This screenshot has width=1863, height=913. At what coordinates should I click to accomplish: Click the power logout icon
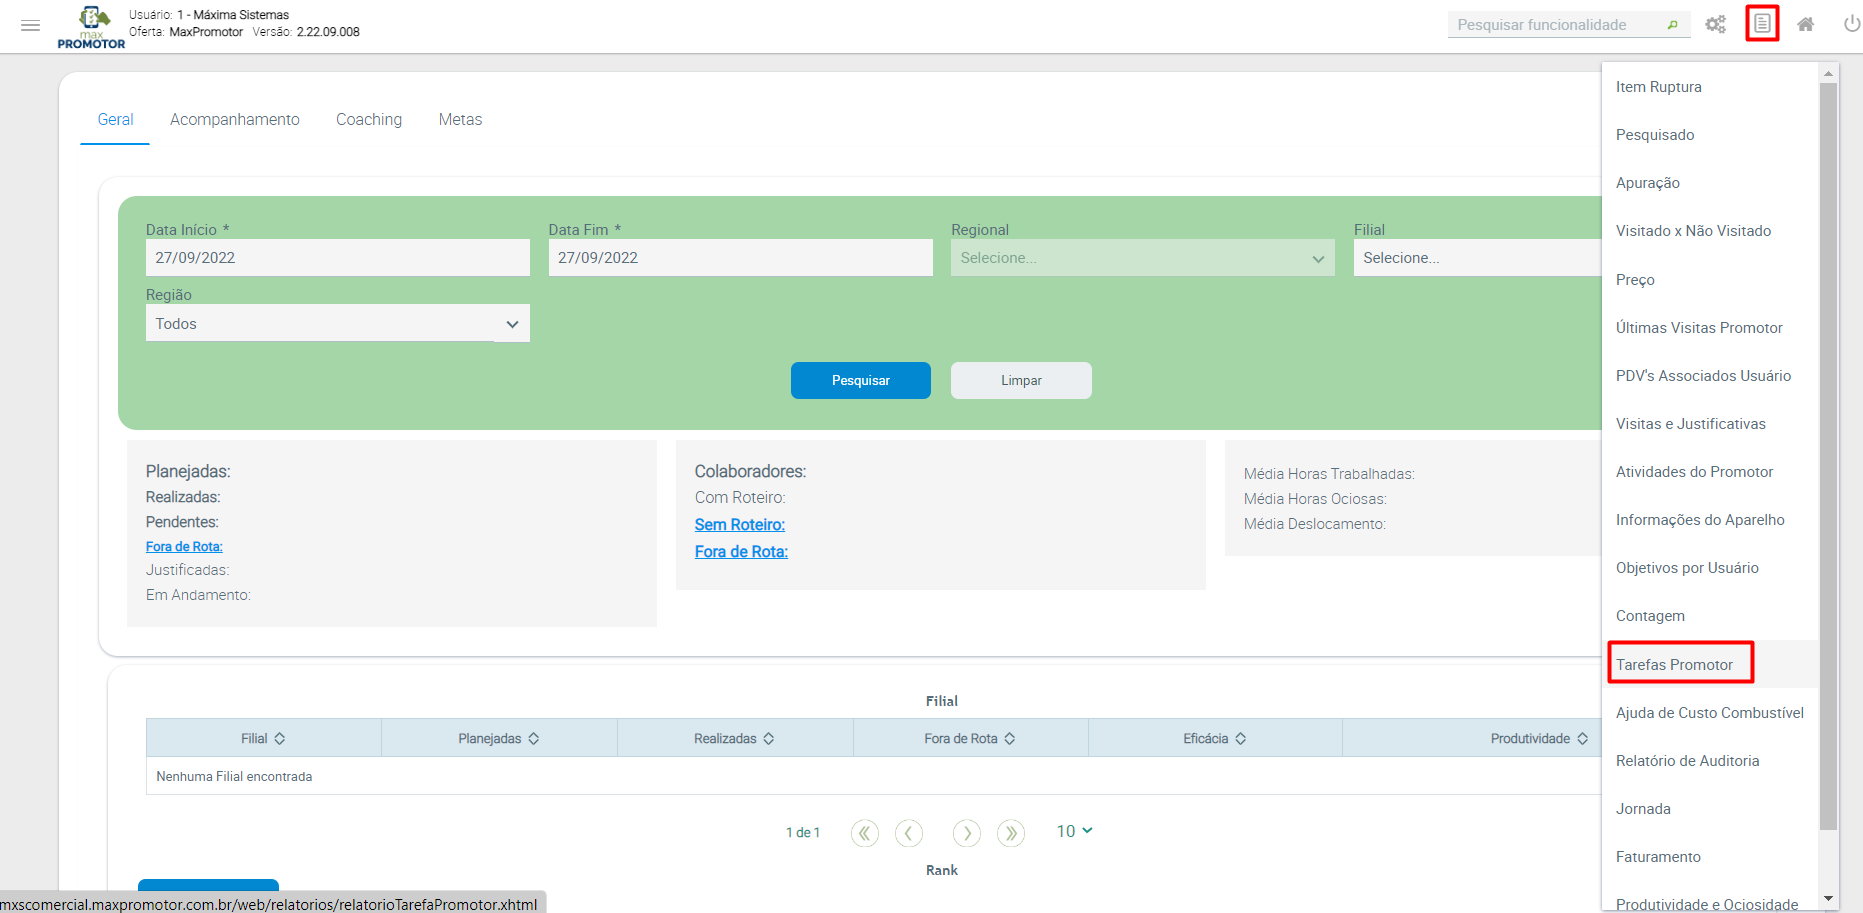point(1851,24)
